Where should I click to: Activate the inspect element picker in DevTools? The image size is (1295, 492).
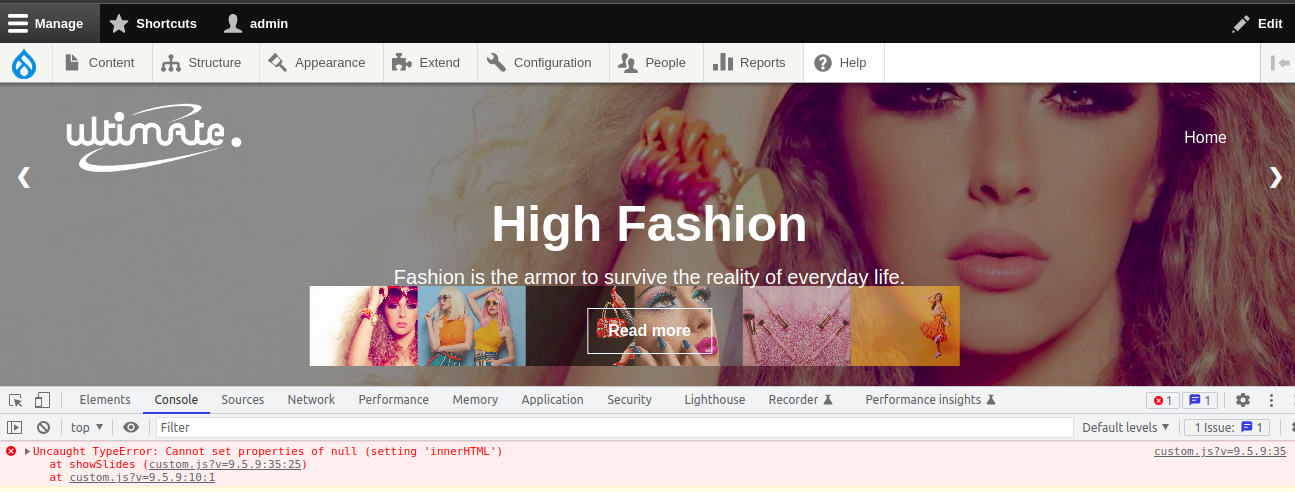coord(16,400)
